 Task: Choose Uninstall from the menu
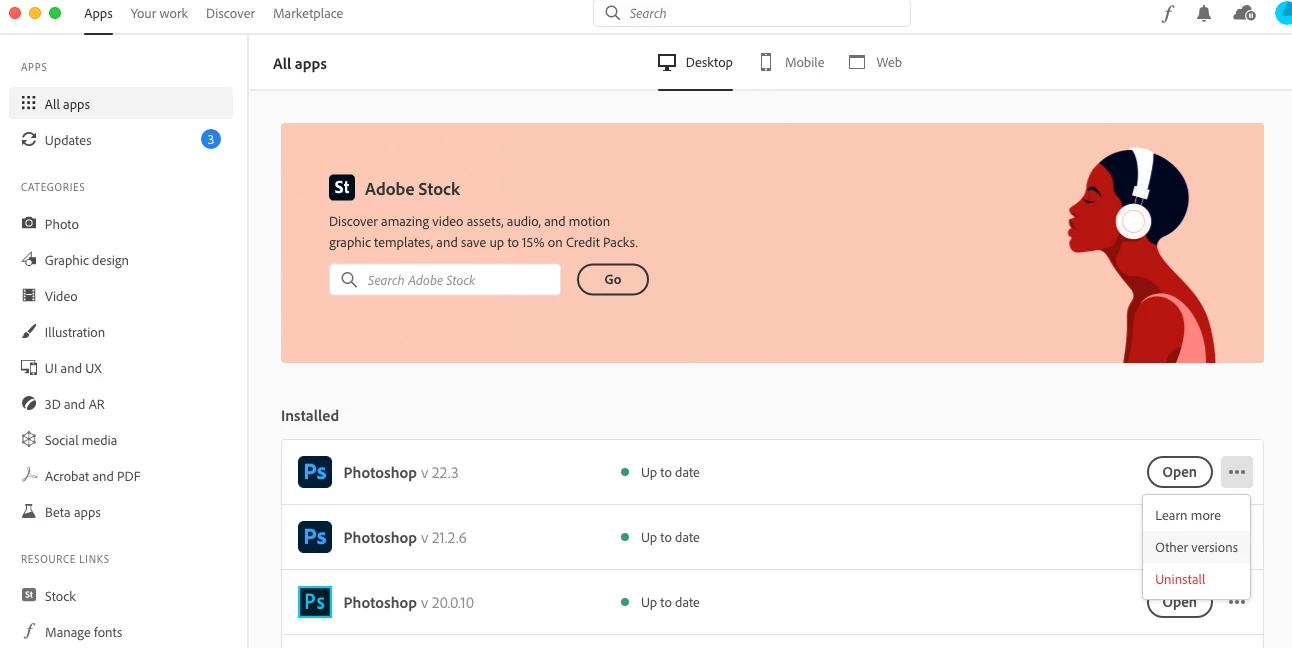coord(1196,579)
